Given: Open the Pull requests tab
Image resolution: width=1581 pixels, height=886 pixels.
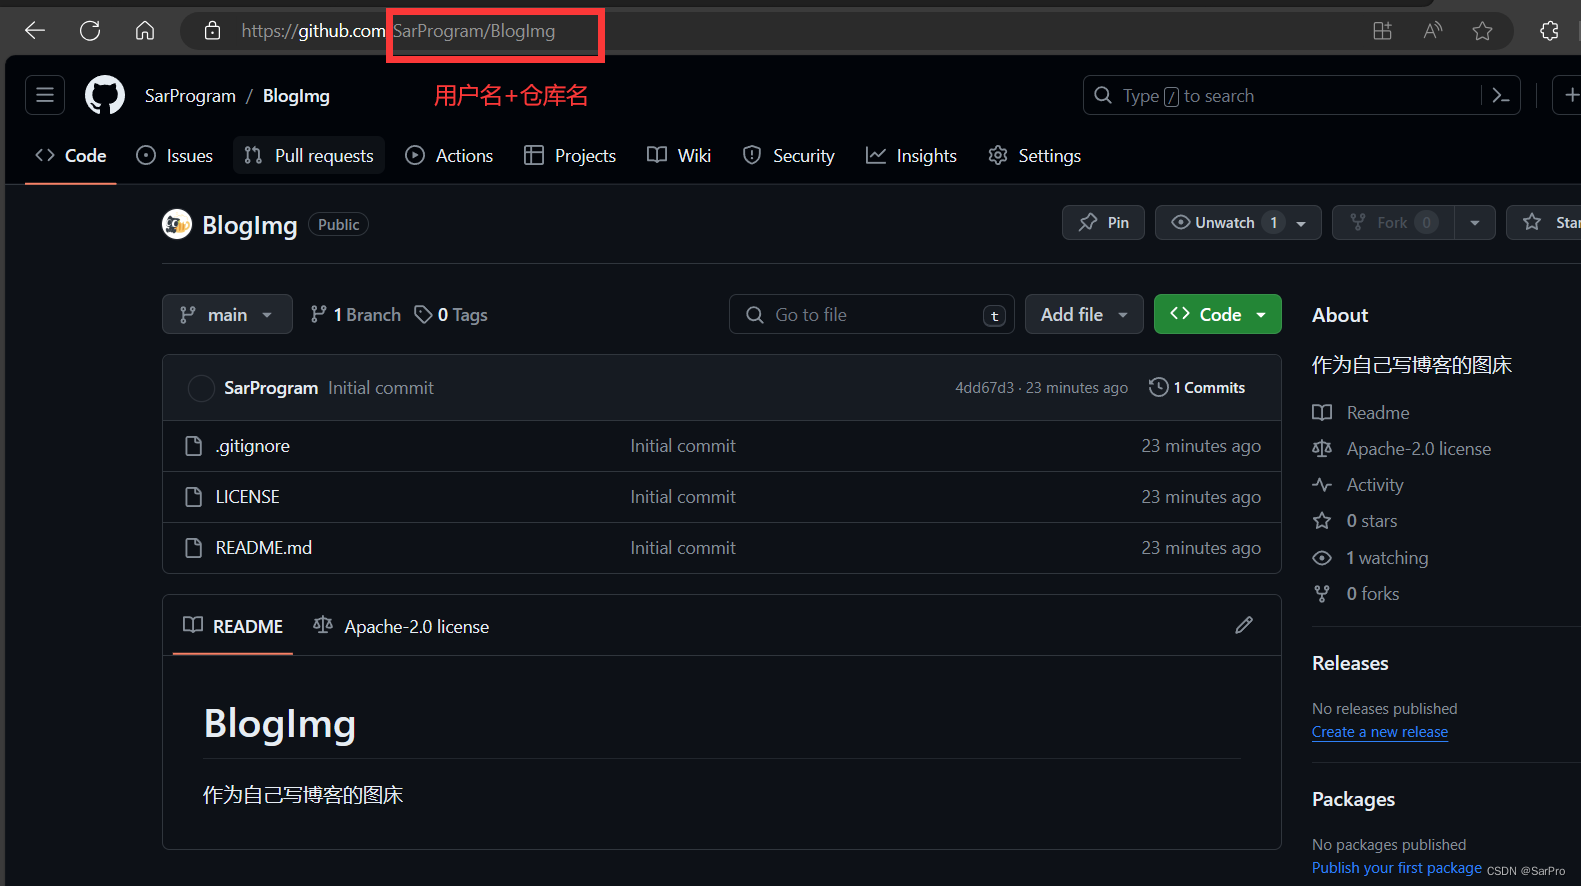Looking at the screenshot, I should [309, 155].
